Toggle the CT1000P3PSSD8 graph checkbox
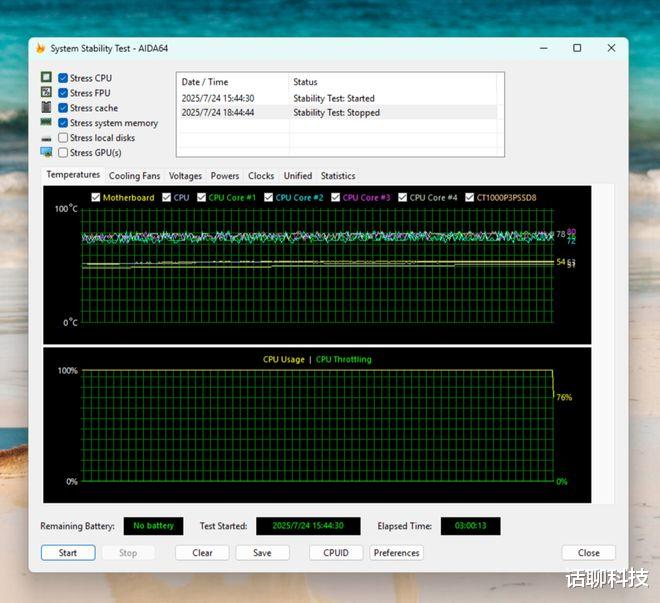The image size is (660, 603). pos(469,197)
